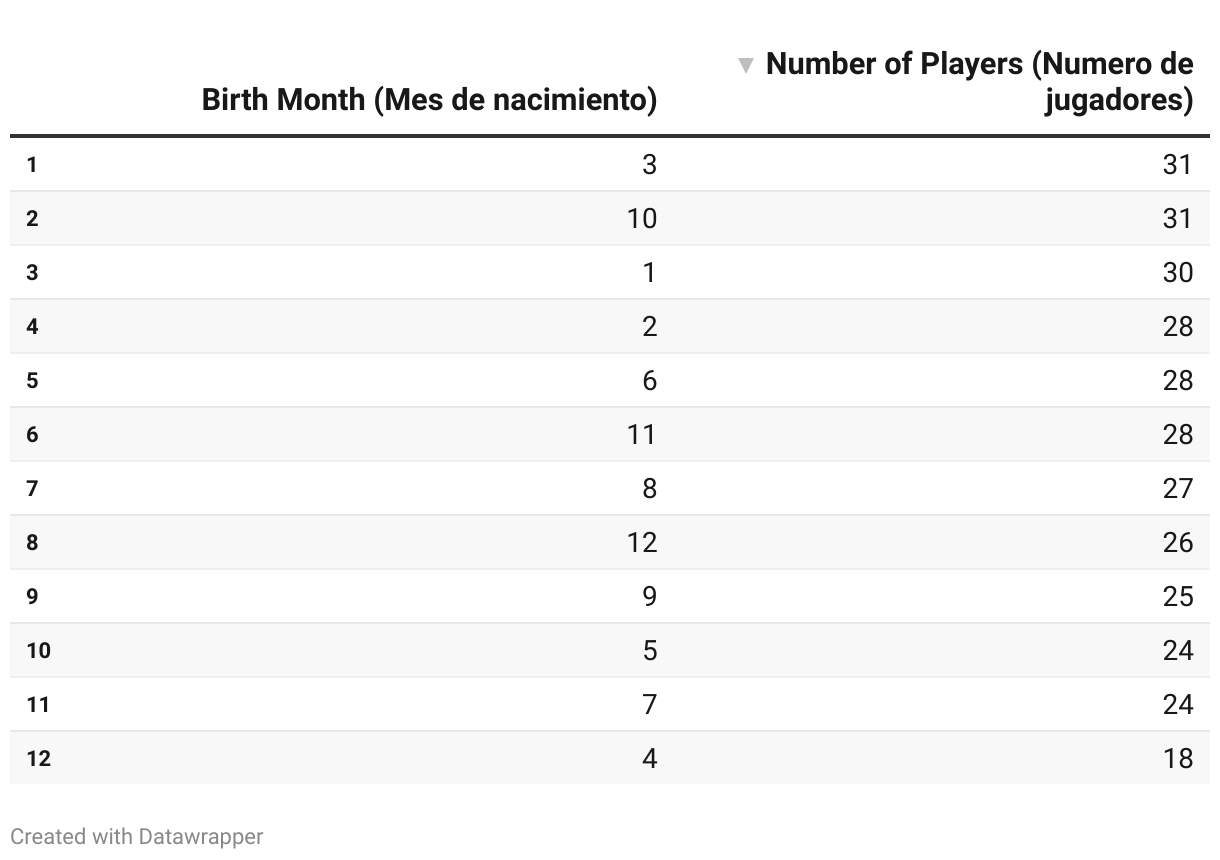The image size is (1220, 860).
Task: Click player count 26 in row 8
Action: (x=1178, y=542)
